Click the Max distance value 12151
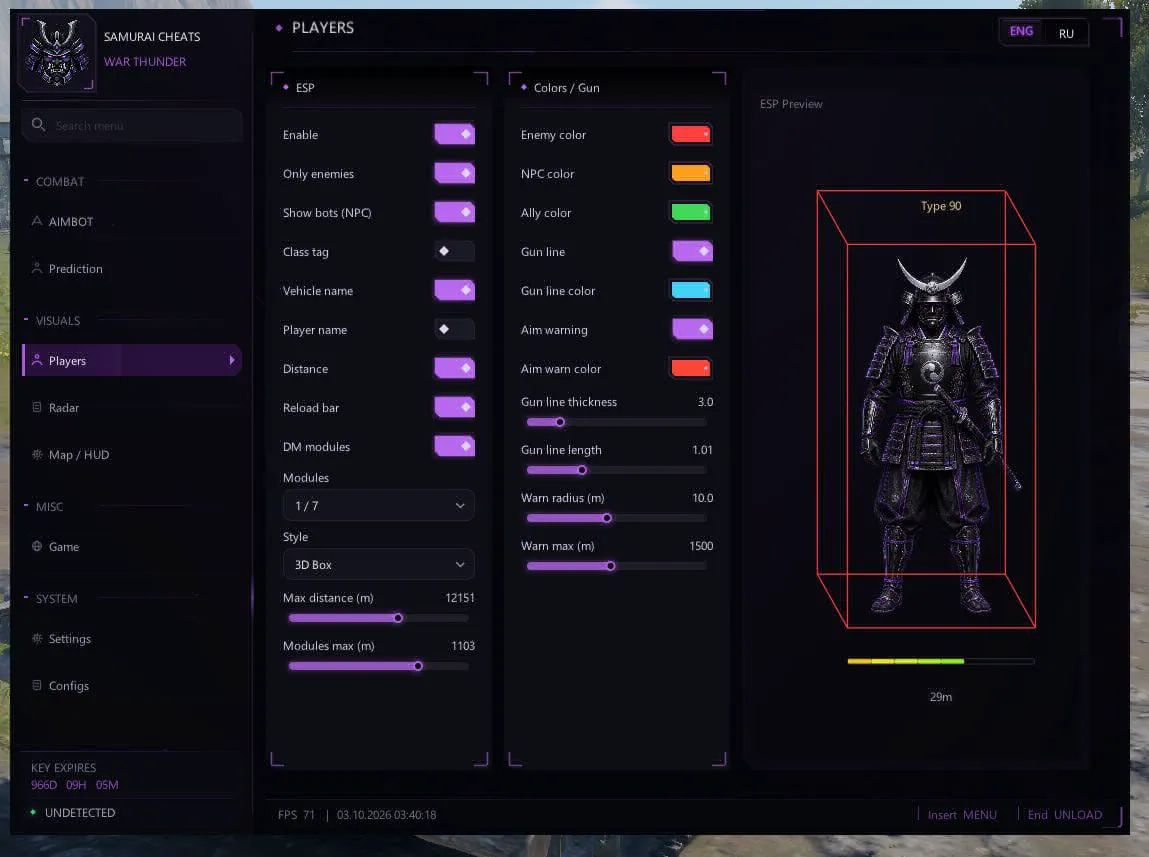 [x=459, y=598]
